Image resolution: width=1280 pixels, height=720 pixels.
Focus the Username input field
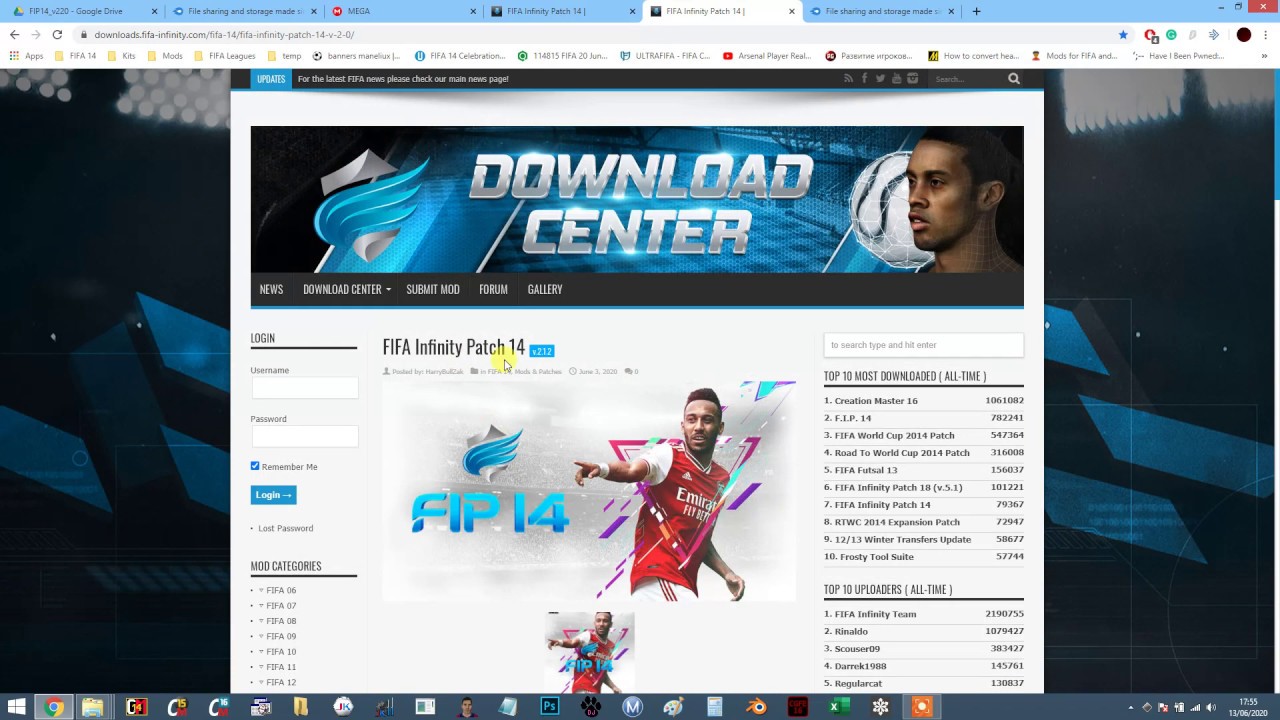[304, 388]
